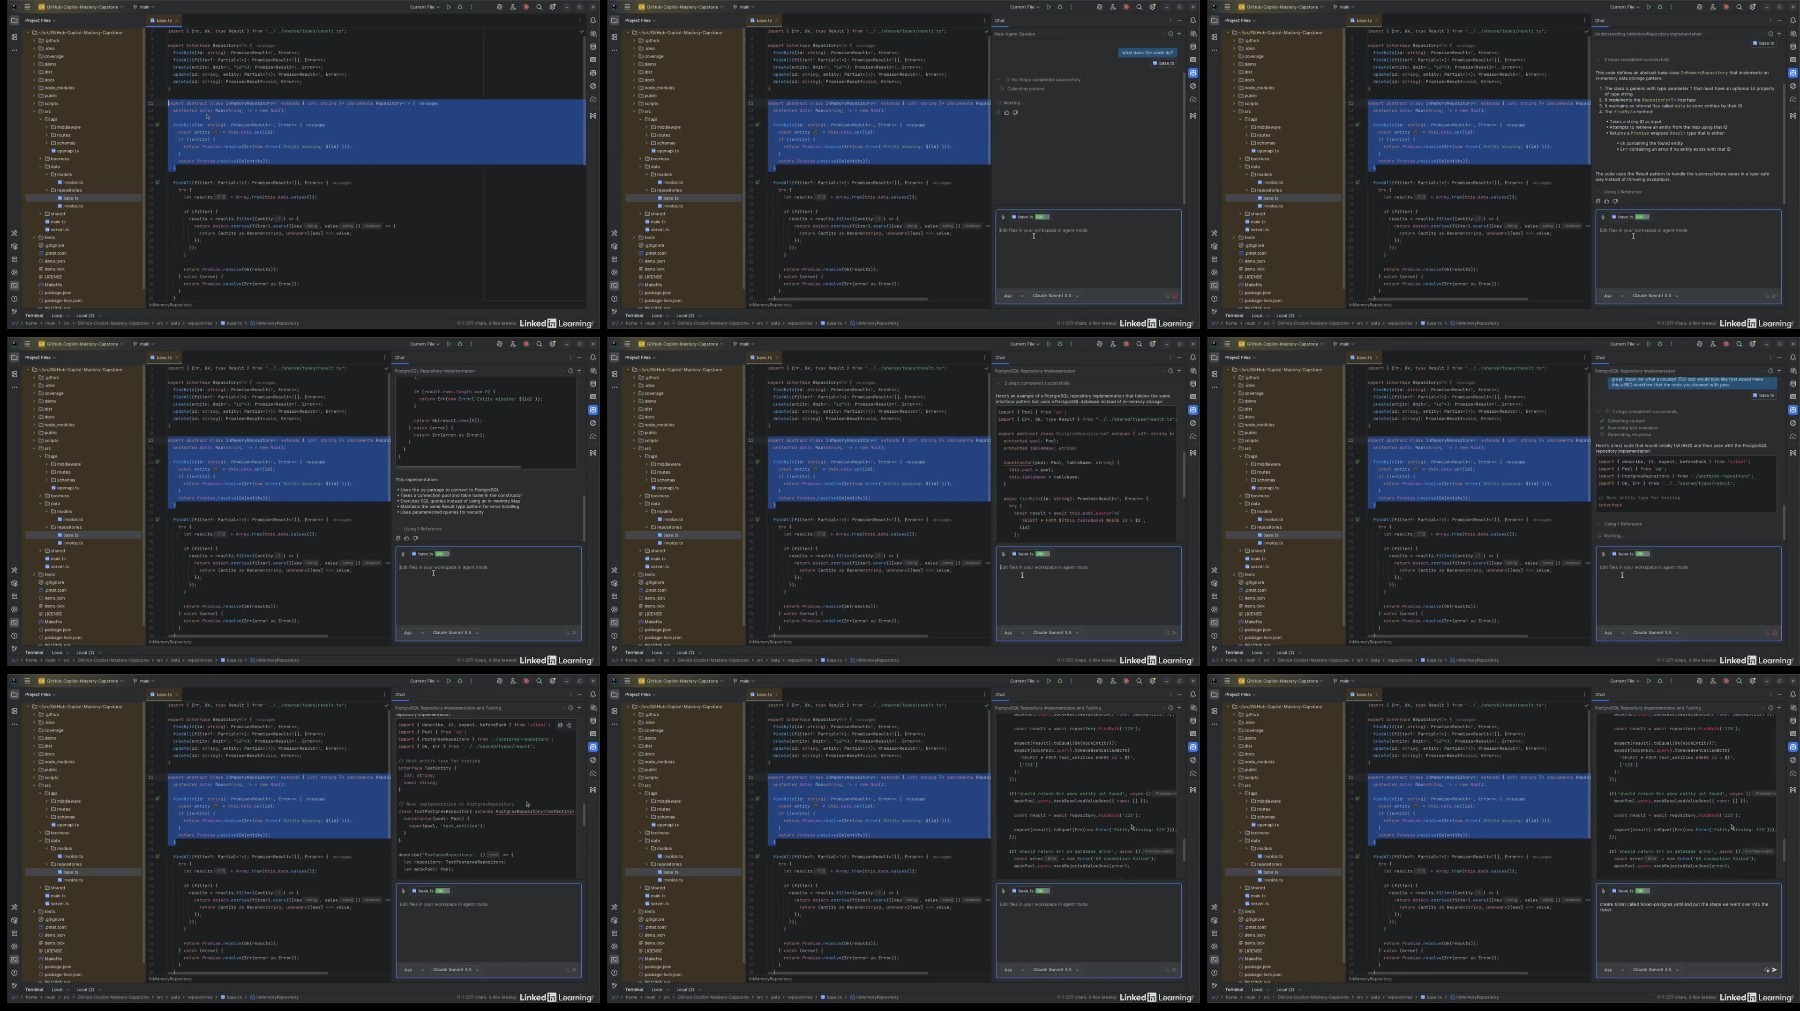This screenshot has width=1800, height=1011.
Task: Select Local (2) terminal tab, window without Chat panel
Action: [x=86, y=315]
